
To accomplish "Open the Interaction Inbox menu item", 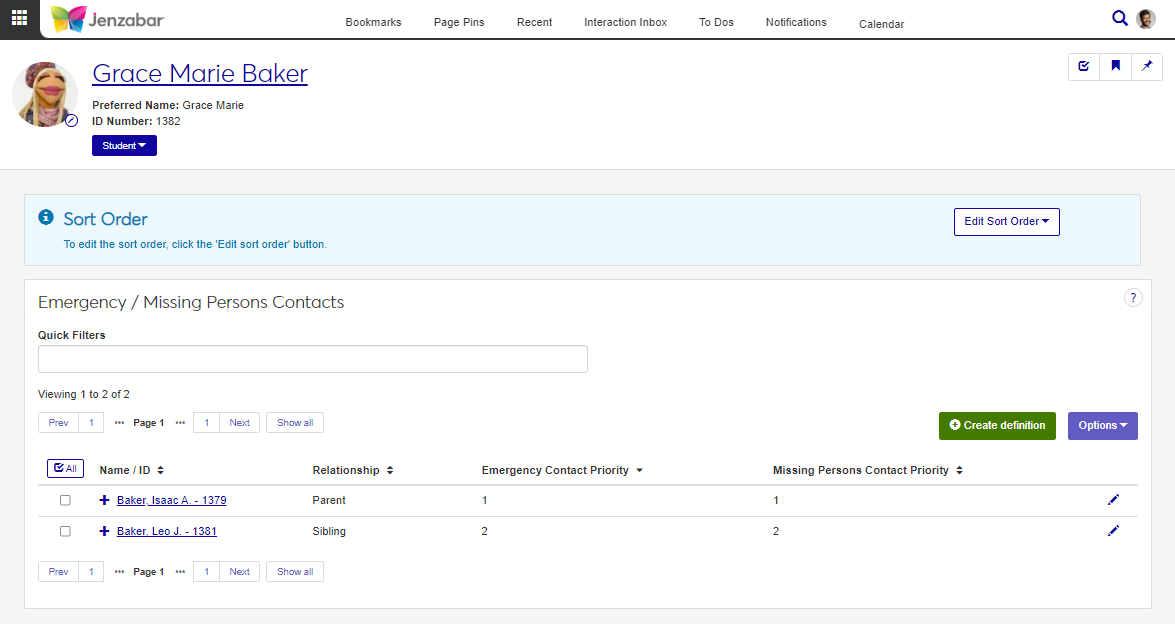I will tap(625, 22).
